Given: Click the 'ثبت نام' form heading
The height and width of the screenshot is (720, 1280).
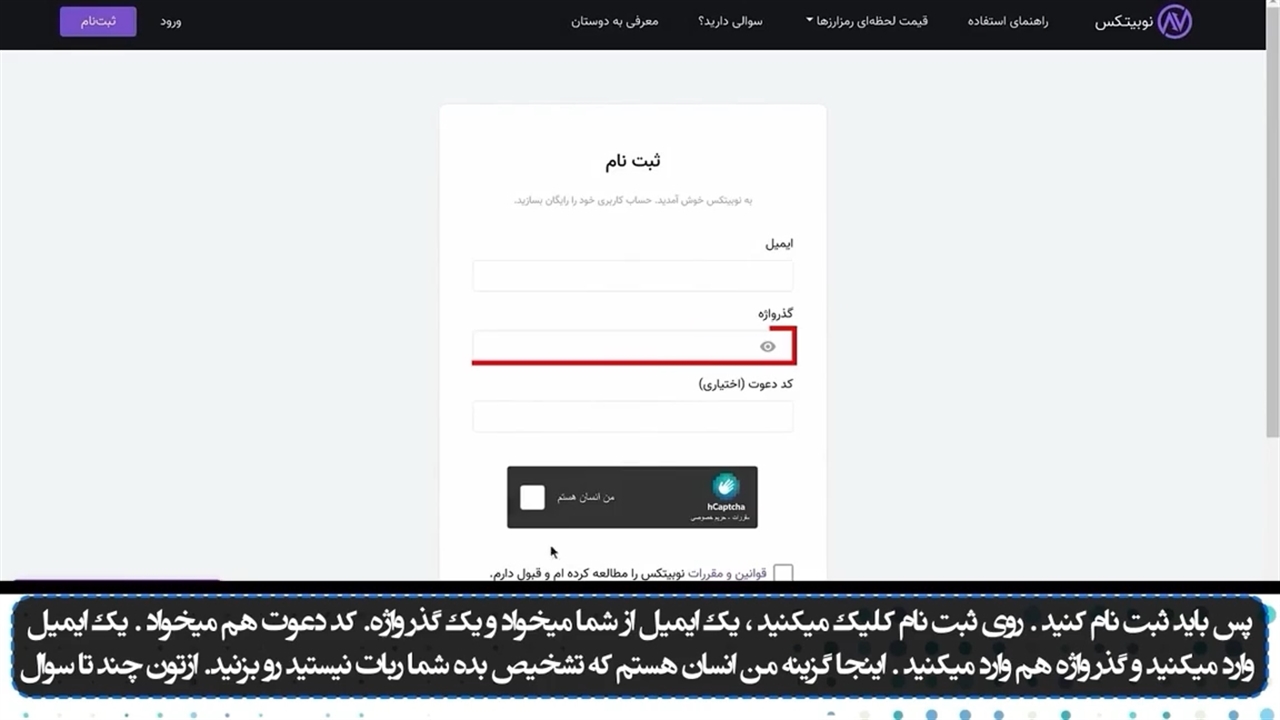Looking at the screenshot, I should [632, 161].
